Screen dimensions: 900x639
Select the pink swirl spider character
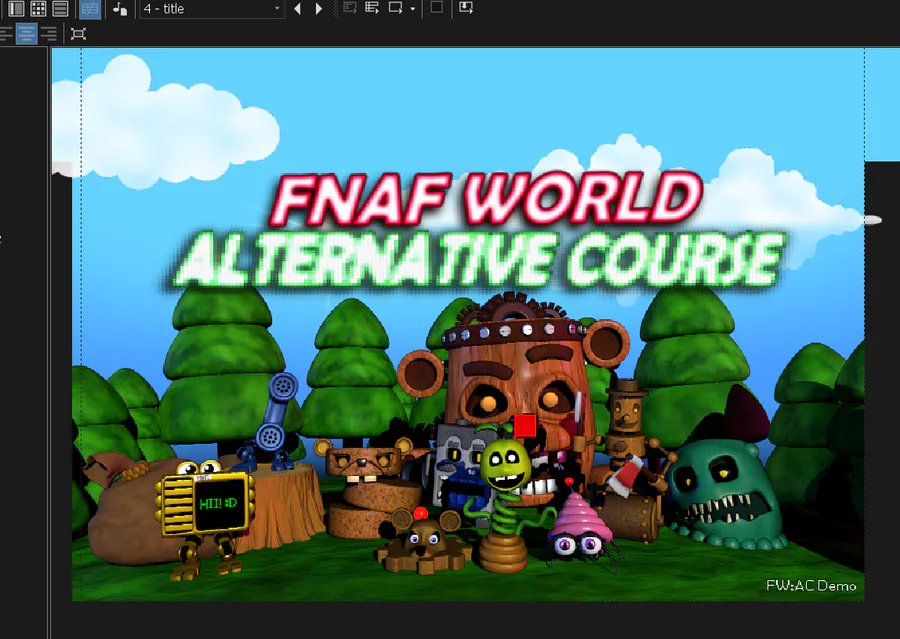click(581, 525)
